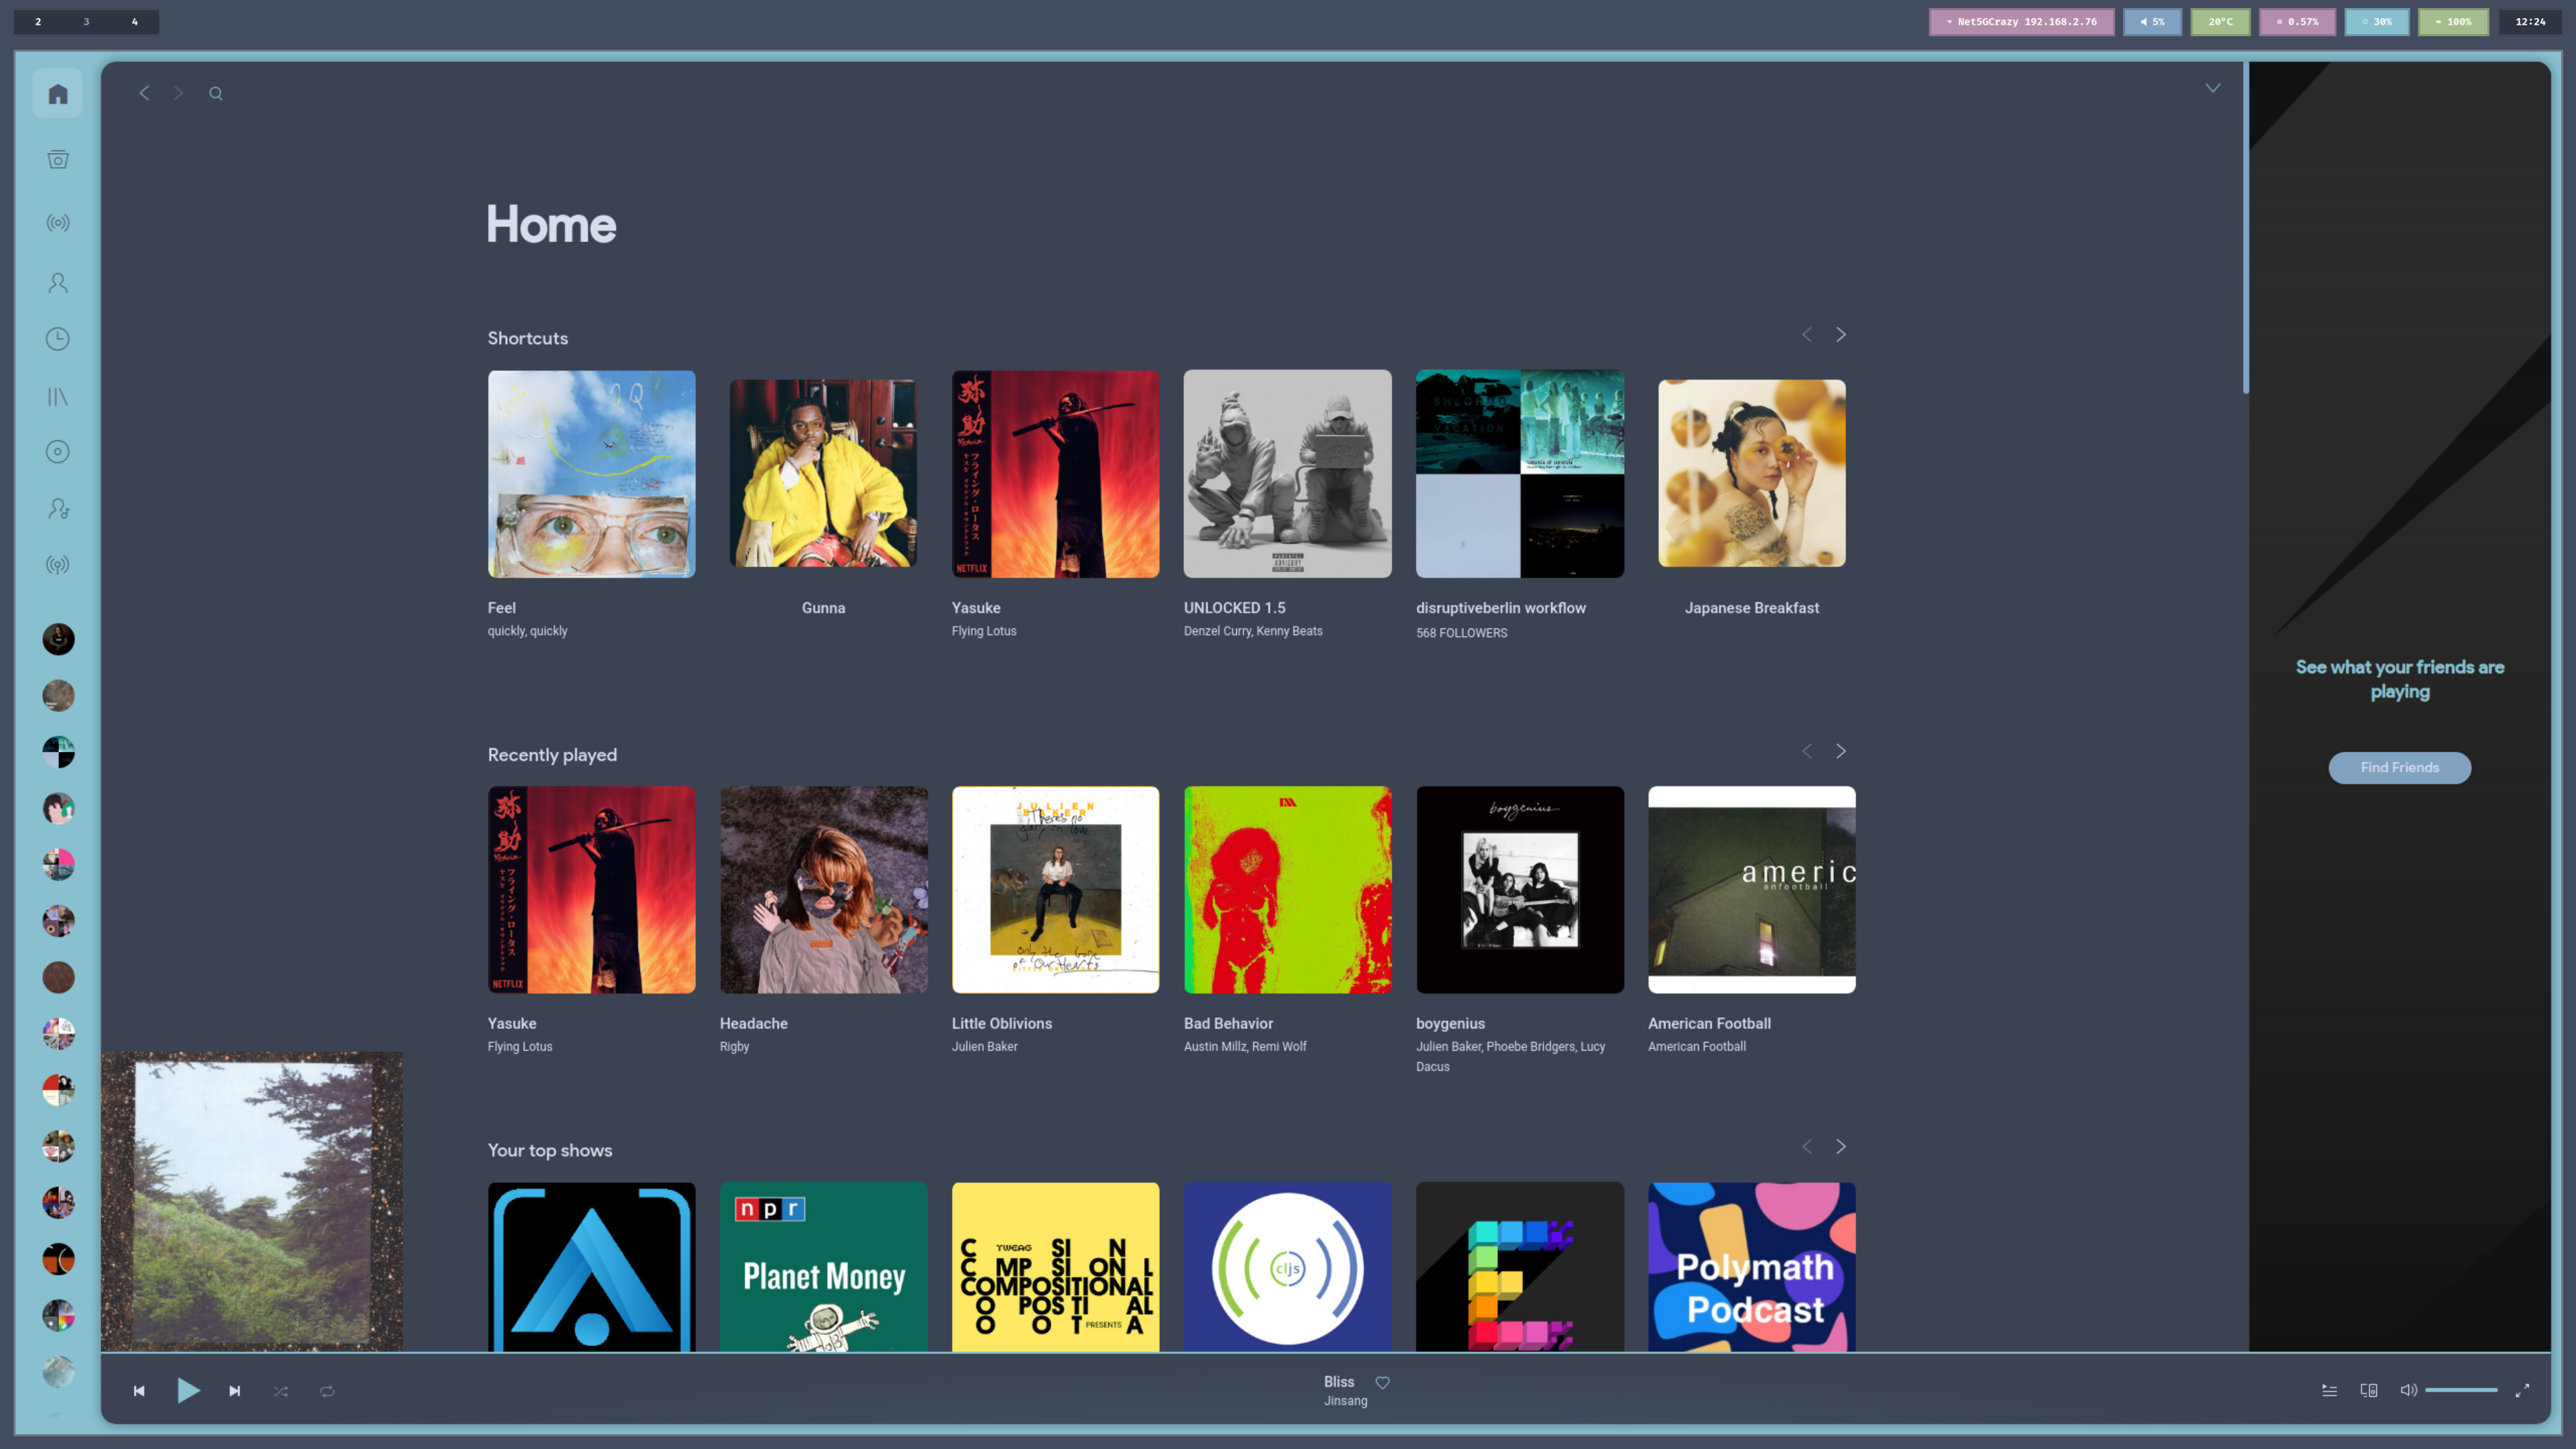Like the song Bliss with heart

1382,1382
